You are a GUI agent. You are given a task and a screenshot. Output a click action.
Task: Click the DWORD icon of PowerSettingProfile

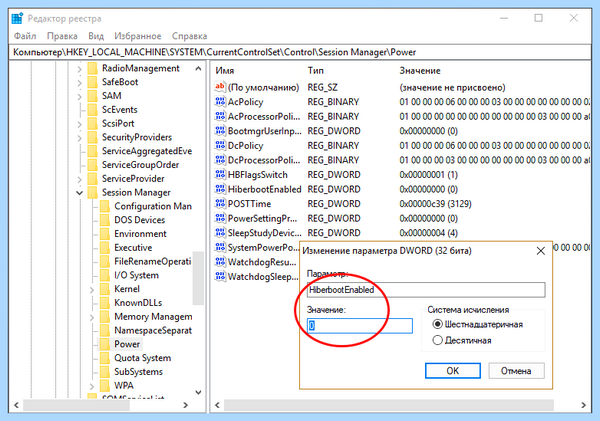pyautogui.click(x=220, y=218)
